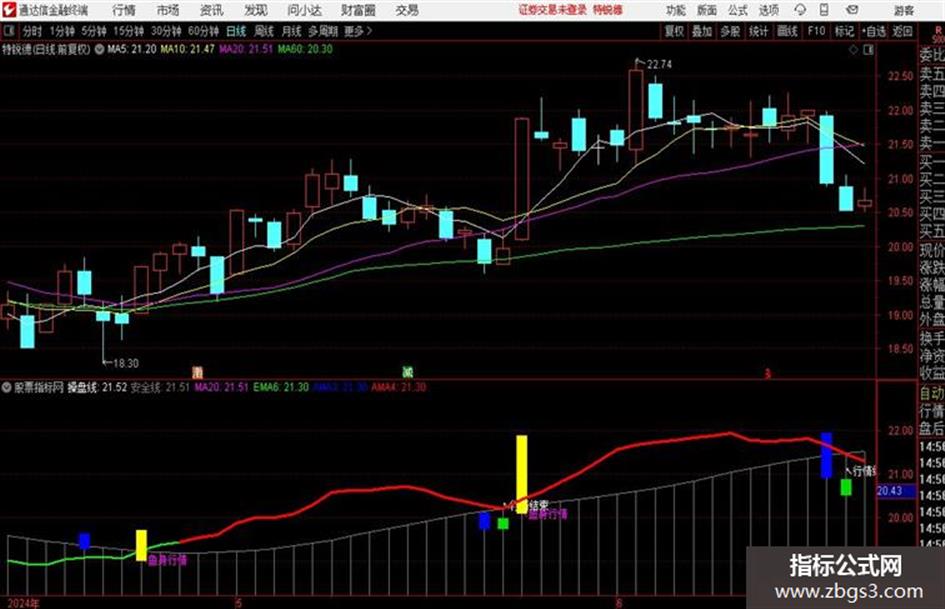Click the MA20: 21.51 label in main chart
The width and height of the screenshot is (945, 609).
point(246,49)
